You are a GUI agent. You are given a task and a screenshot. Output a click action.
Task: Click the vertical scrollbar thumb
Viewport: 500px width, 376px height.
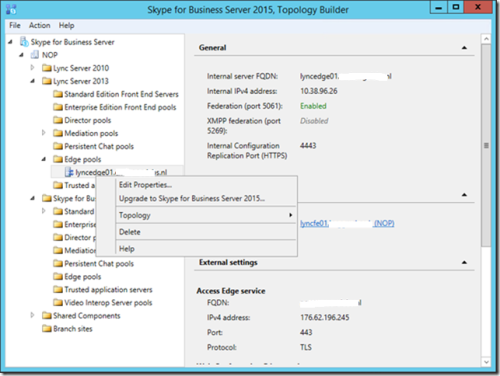[x=486, y=145]
